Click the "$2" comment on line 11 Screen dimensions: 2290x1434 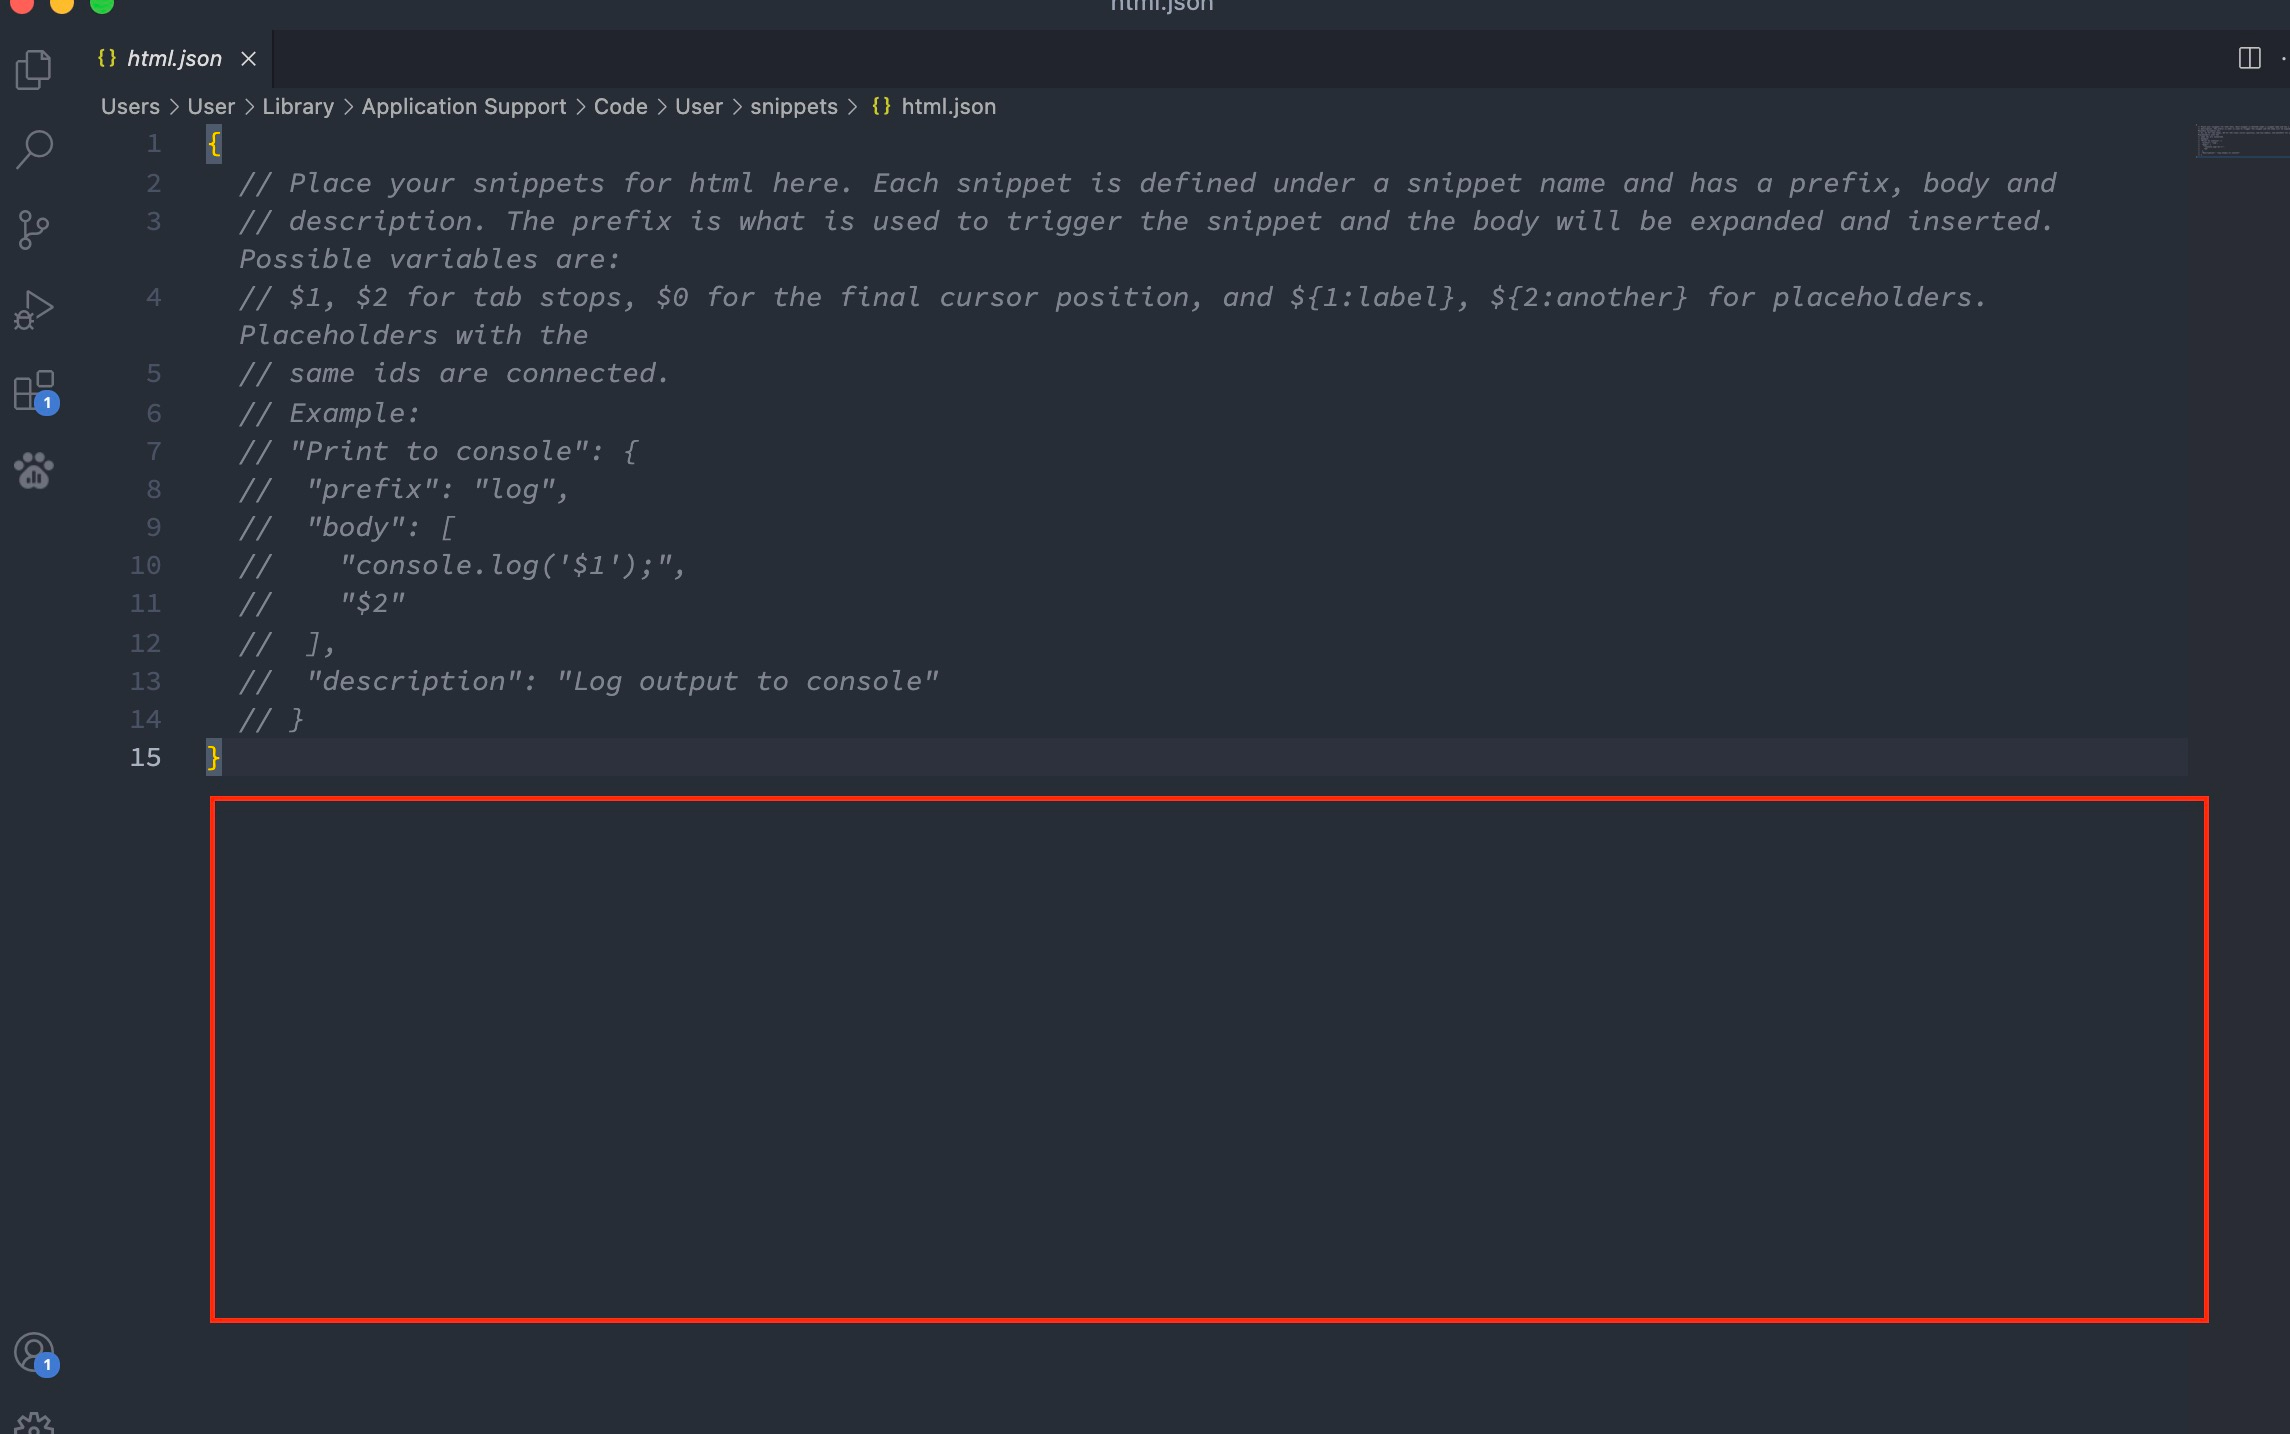pyautogui.click(x=372, y=603)
